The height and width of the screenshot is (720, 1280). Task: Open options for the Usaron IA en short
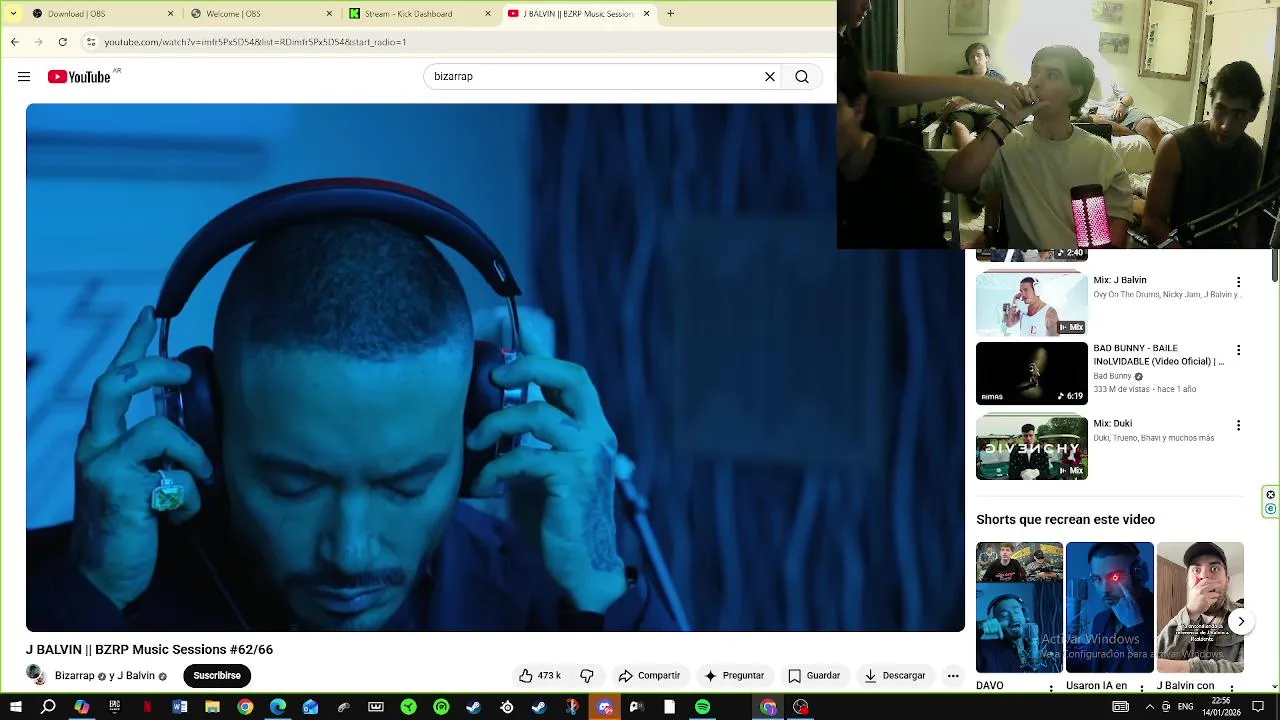pyautogui.click(x=1141, y=688)
